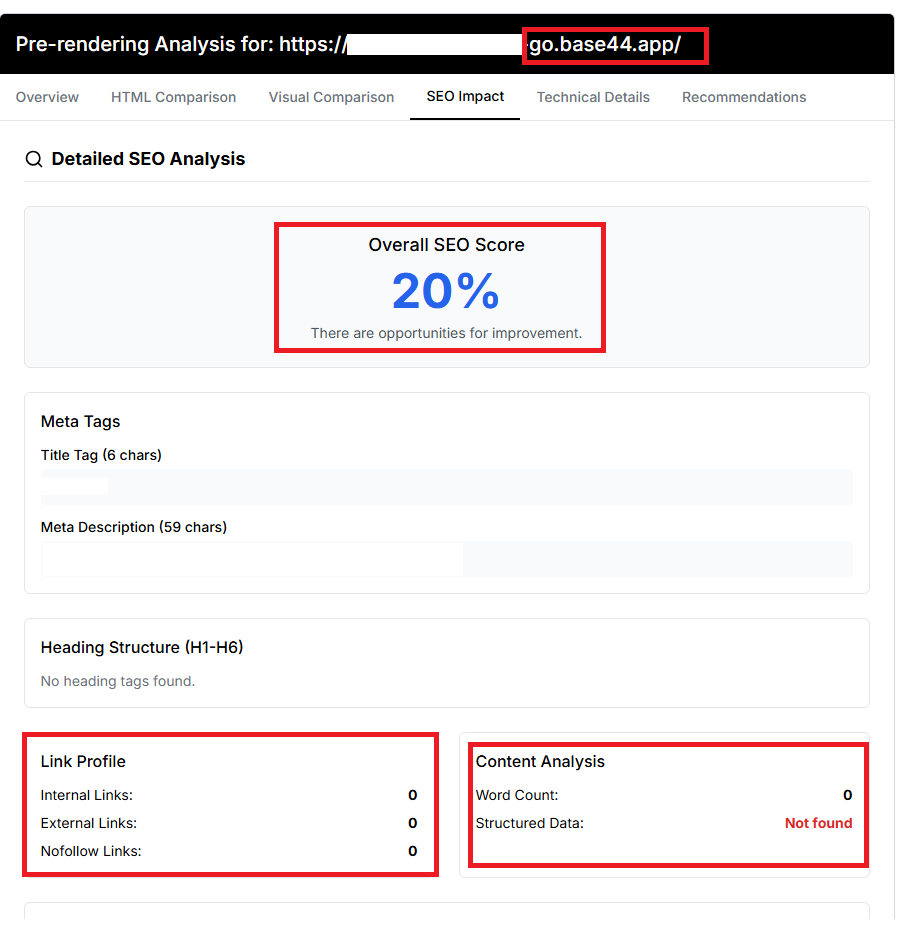This screenshot has width=907, height=944.
Task: Select the active SEO Impact tab
Action: [464, 97]
